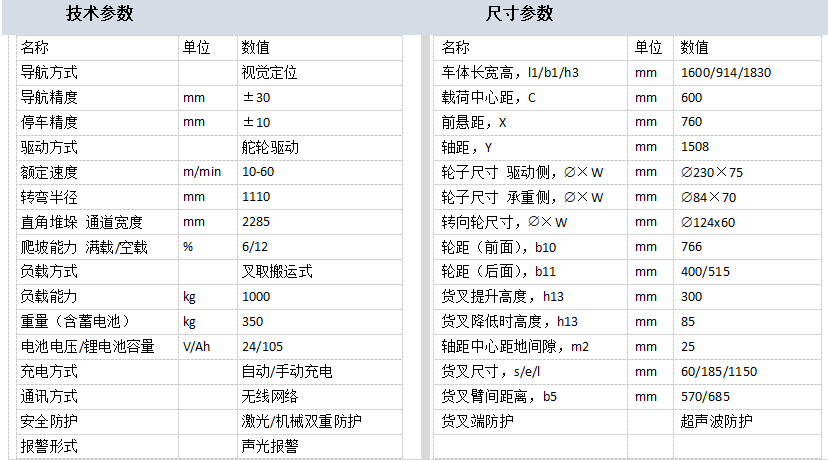Click the 爬坡能力 满载/空载 cell
The width and height of the screenshot is (828, 460).
pyautogui.click(x=98, y=247)
